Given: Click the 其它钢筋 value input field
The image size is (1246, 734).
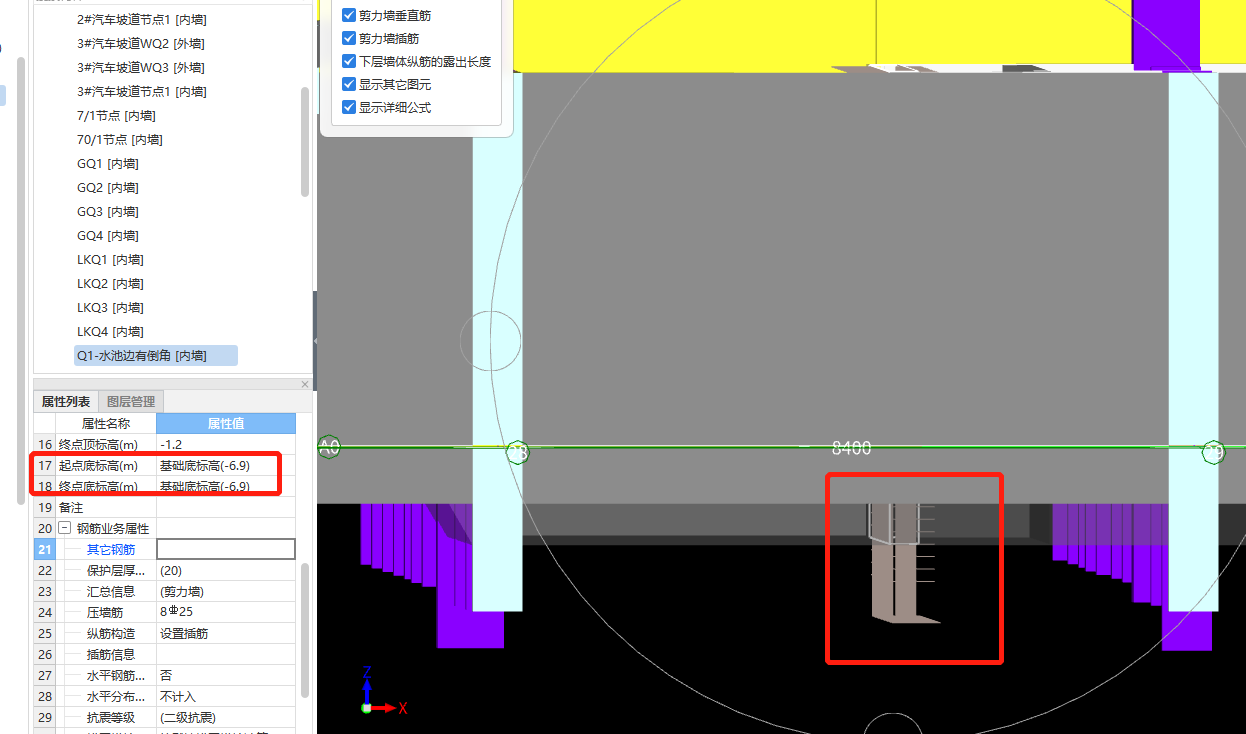Looking at the screenshot, I should point(226,549).
